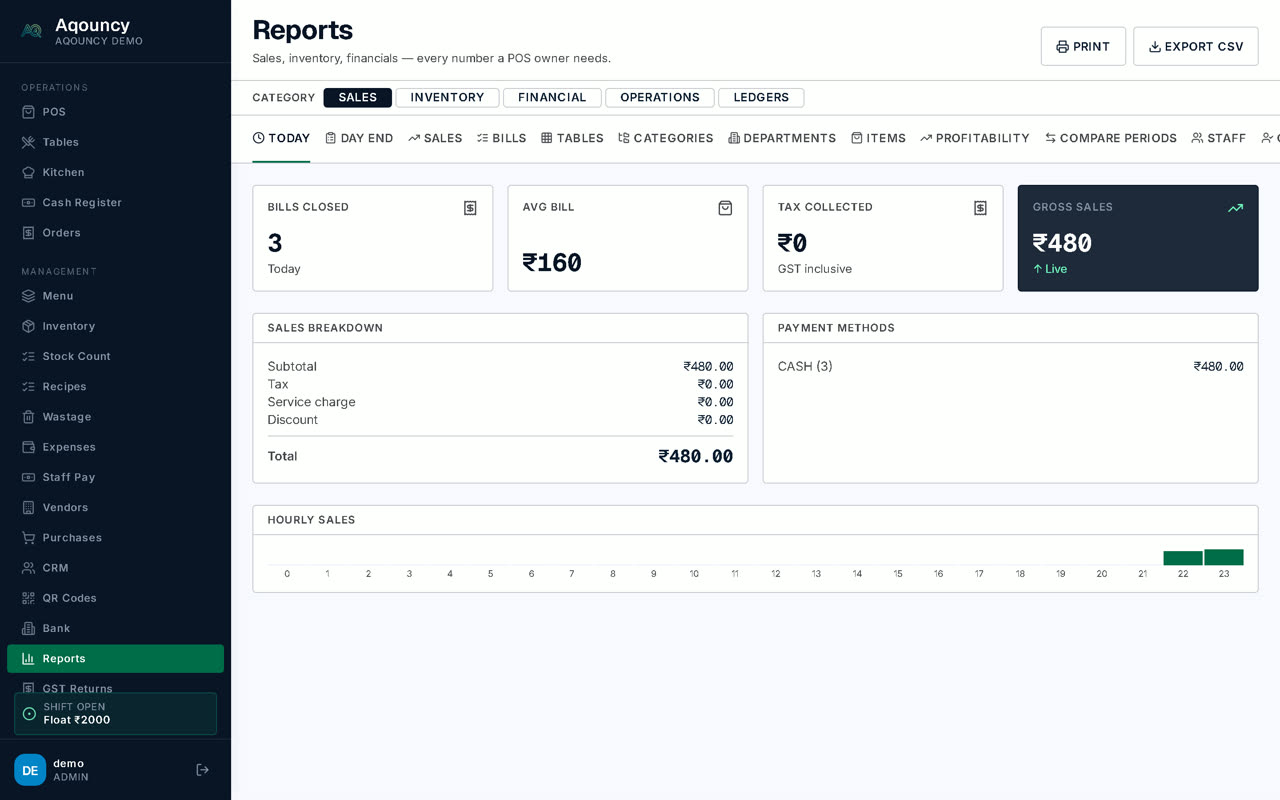Click the Menu layers icon
Image resolution: width=1280 pixels, height=800 pixels.
(28, 296)
